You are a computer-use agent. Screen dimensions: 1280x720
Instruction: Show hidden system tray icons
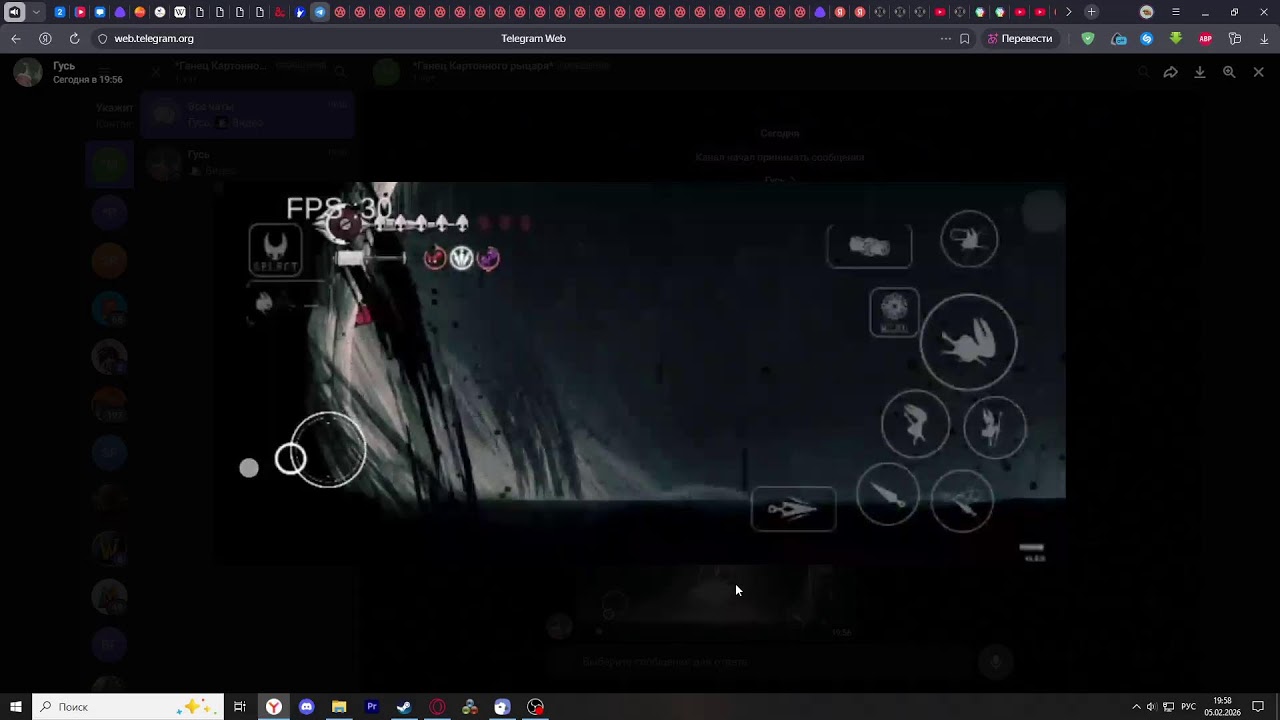[1136, 707]
